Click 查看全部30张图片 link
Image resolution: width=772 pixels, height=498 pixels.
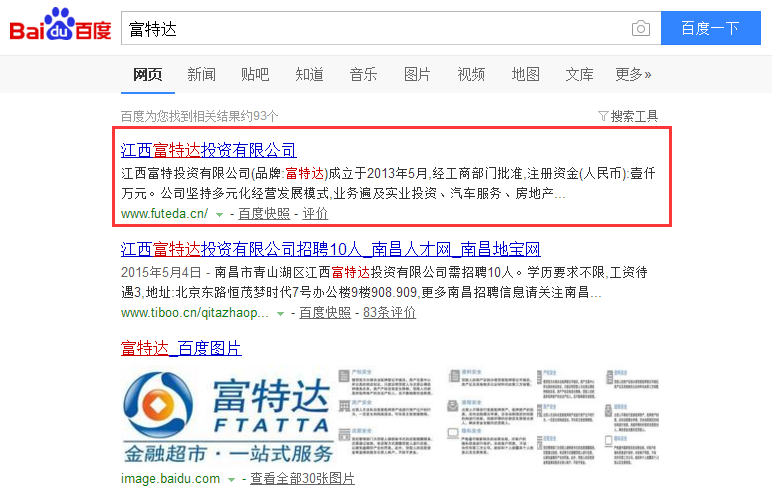(x=302, y=479)
